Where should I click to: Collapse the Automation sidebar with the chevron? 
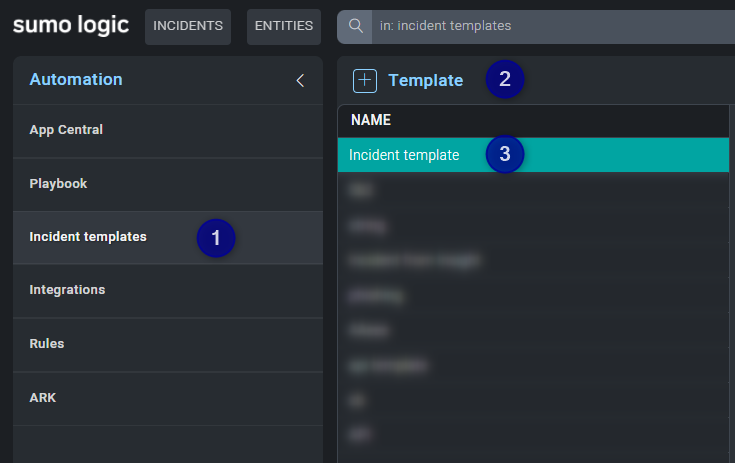point(300,80)
